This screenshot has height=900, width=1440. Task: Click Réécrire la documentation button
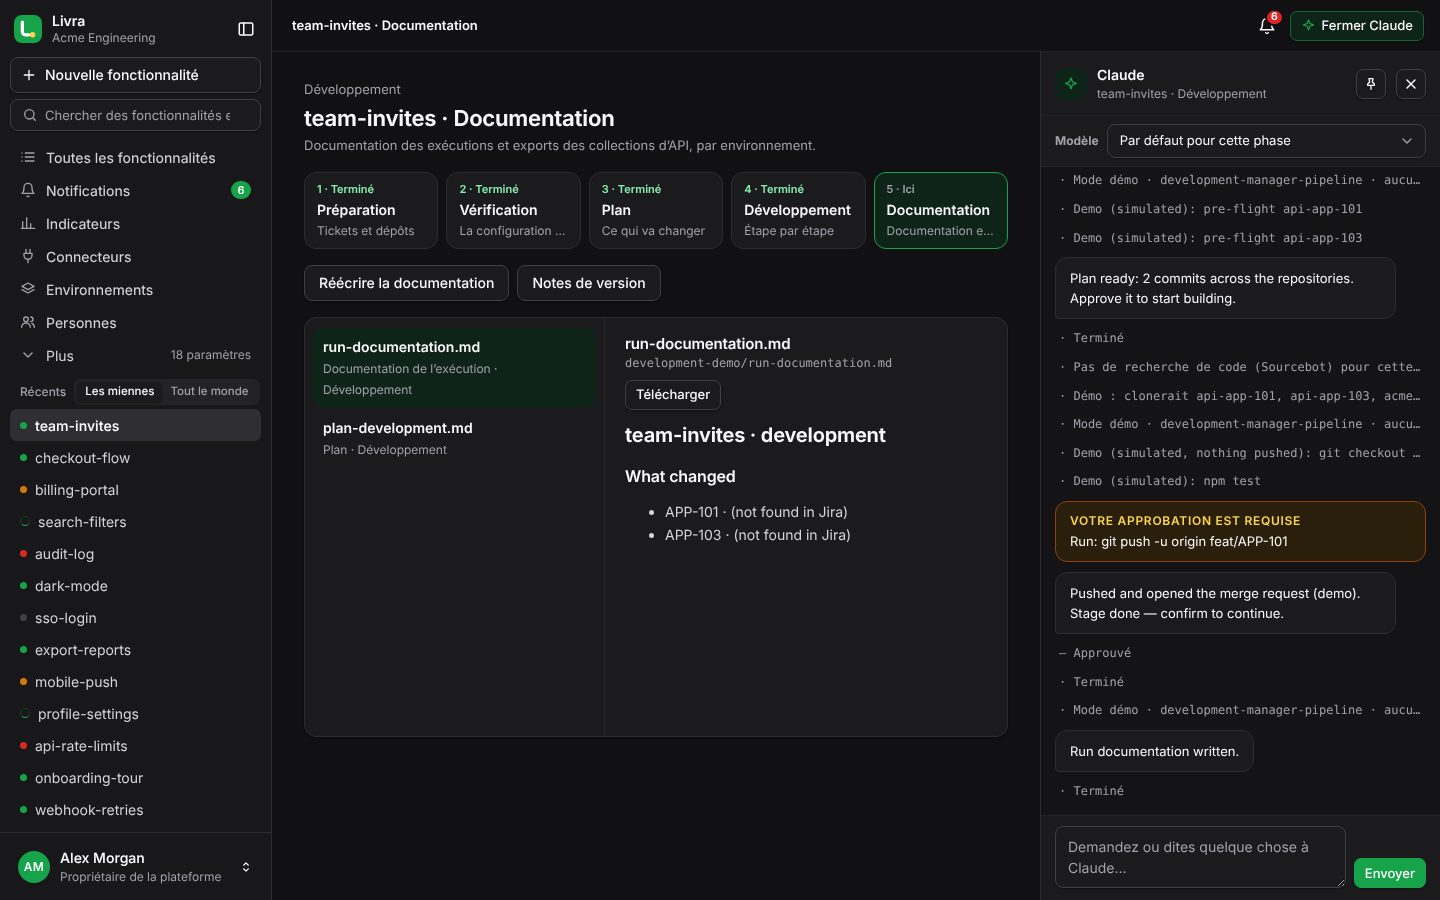[406, 283]
